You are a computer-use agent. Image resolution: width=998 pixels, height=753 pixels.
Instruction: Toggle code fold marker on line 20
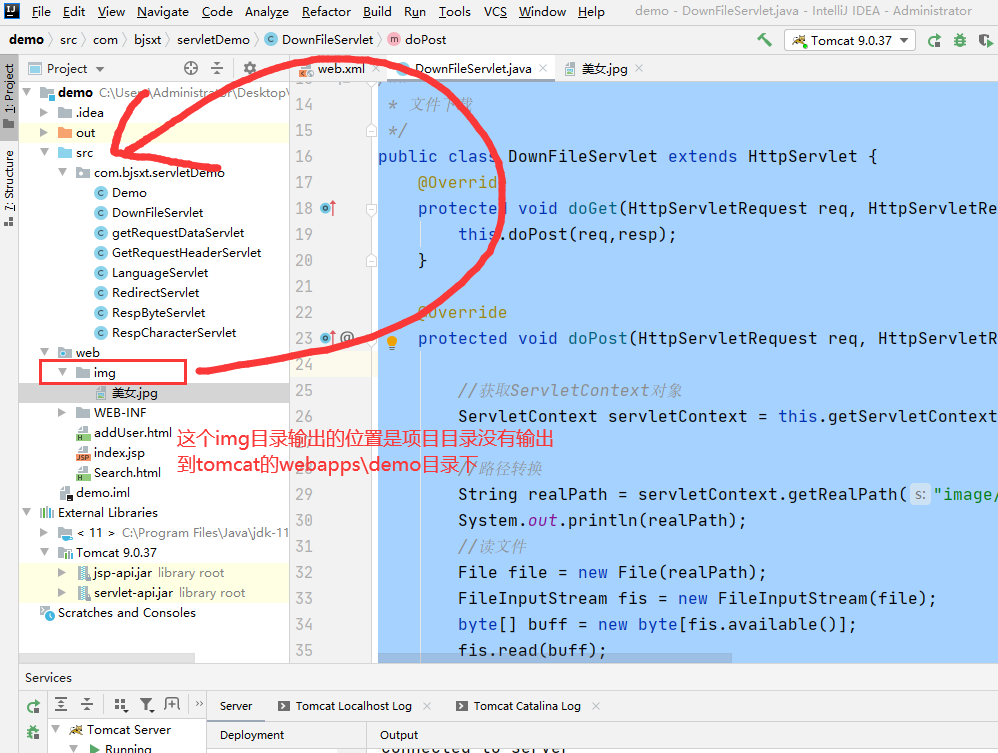point(371,260)
